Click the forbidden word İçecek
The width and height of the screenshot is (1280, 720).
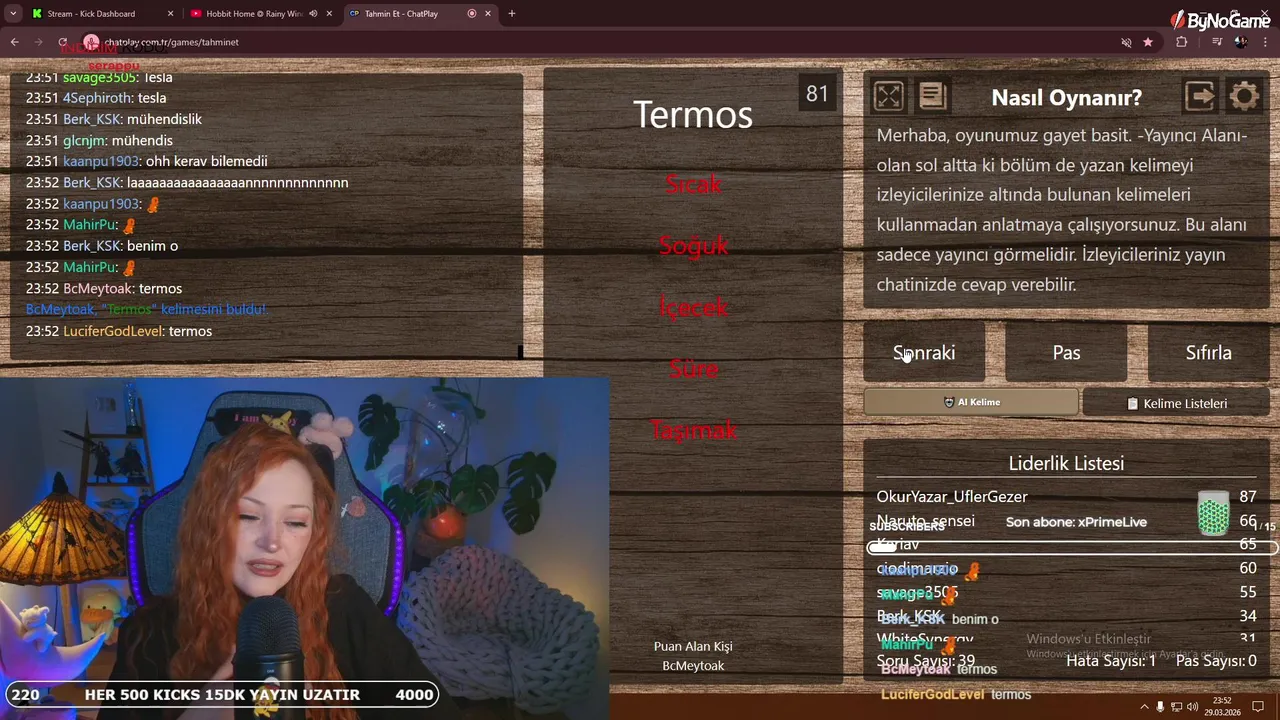click(693, 307)
